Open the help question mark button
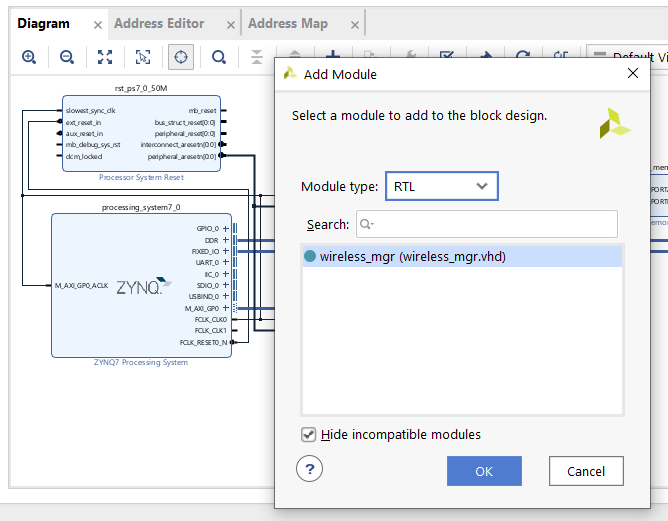The image size is (668, 521). point(310,469)
